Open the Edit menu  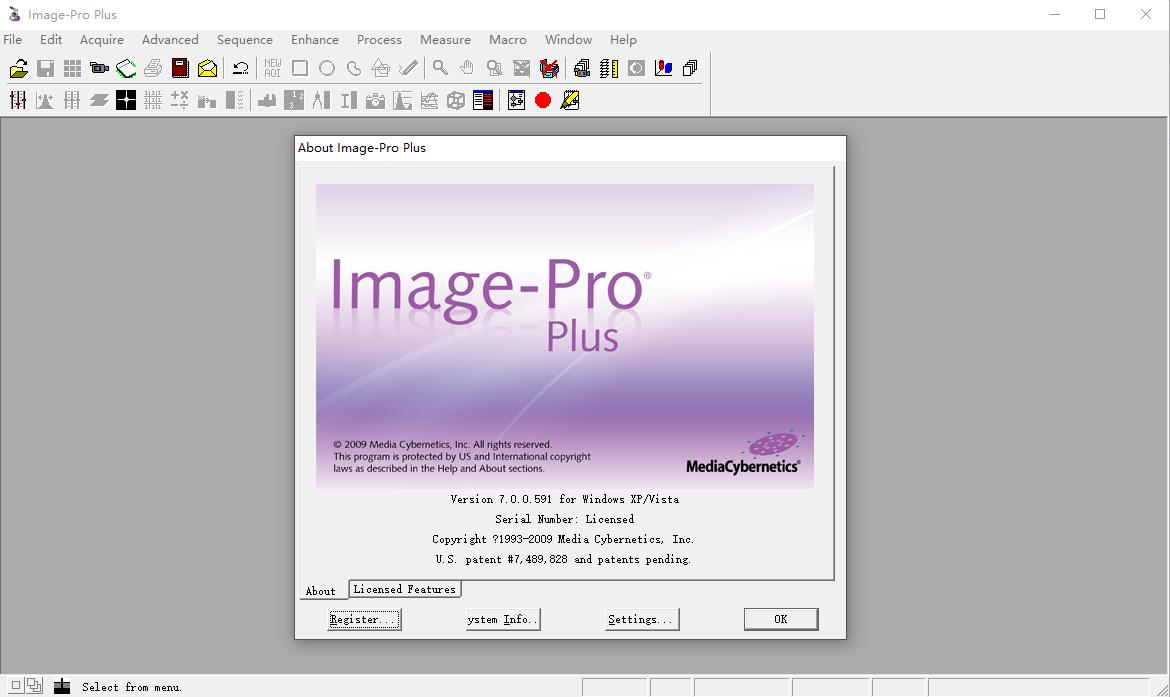click(51, 40)
